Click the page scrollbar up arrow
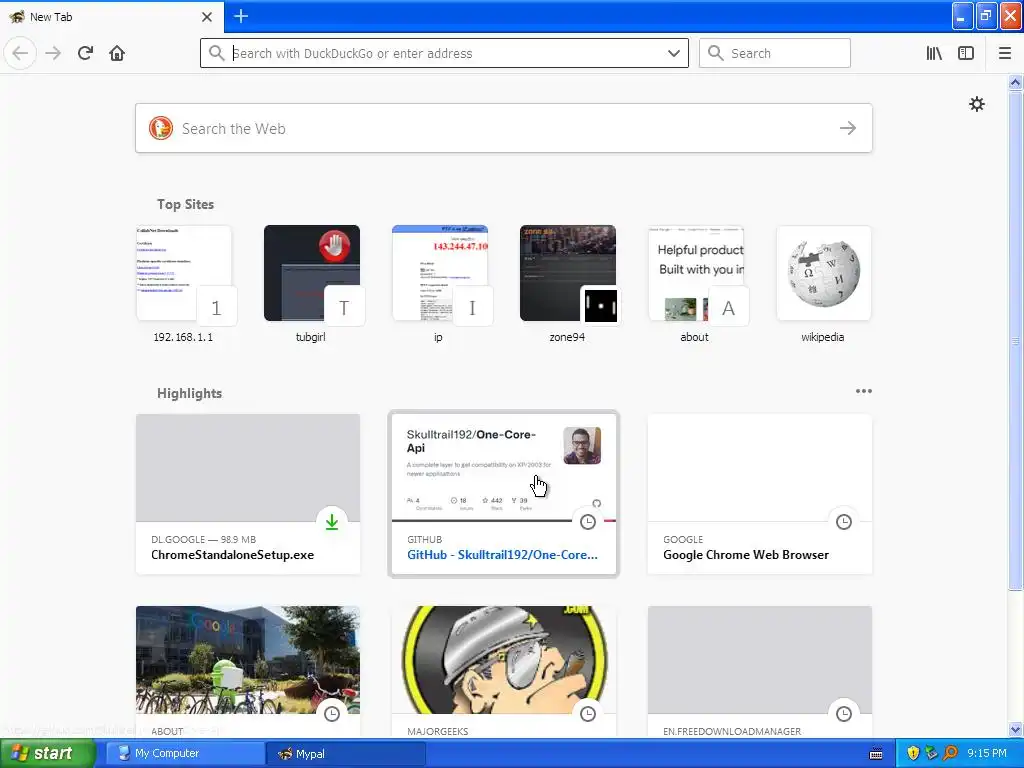This screenshot has height=768, width=1024. (x=1015, y=82)
